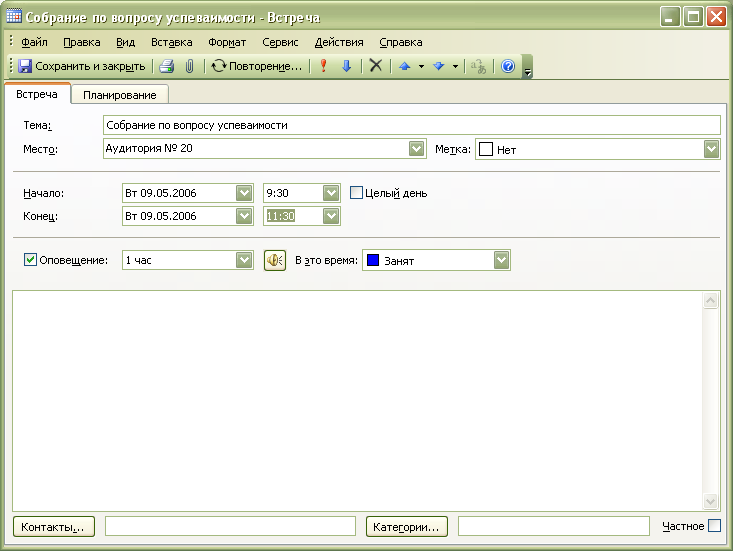Select the Встреча tab
Screen dimensions: 733x551
37,94
